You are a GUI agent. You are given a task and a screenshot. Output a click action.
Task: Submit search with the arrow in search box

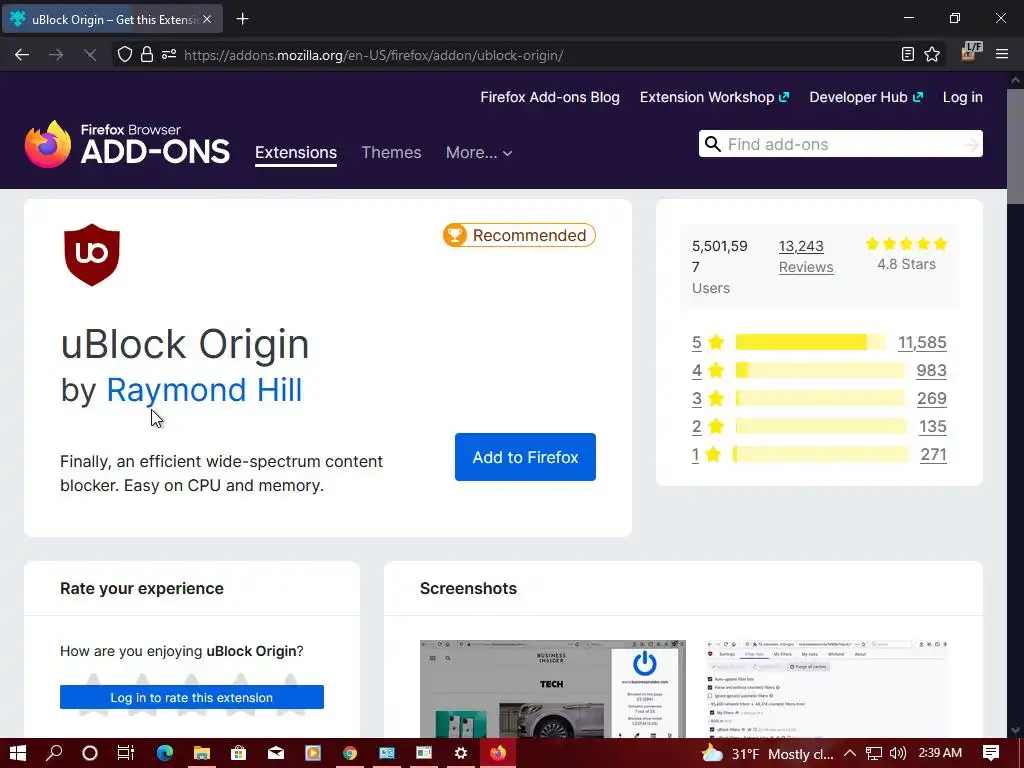[970, 144]
